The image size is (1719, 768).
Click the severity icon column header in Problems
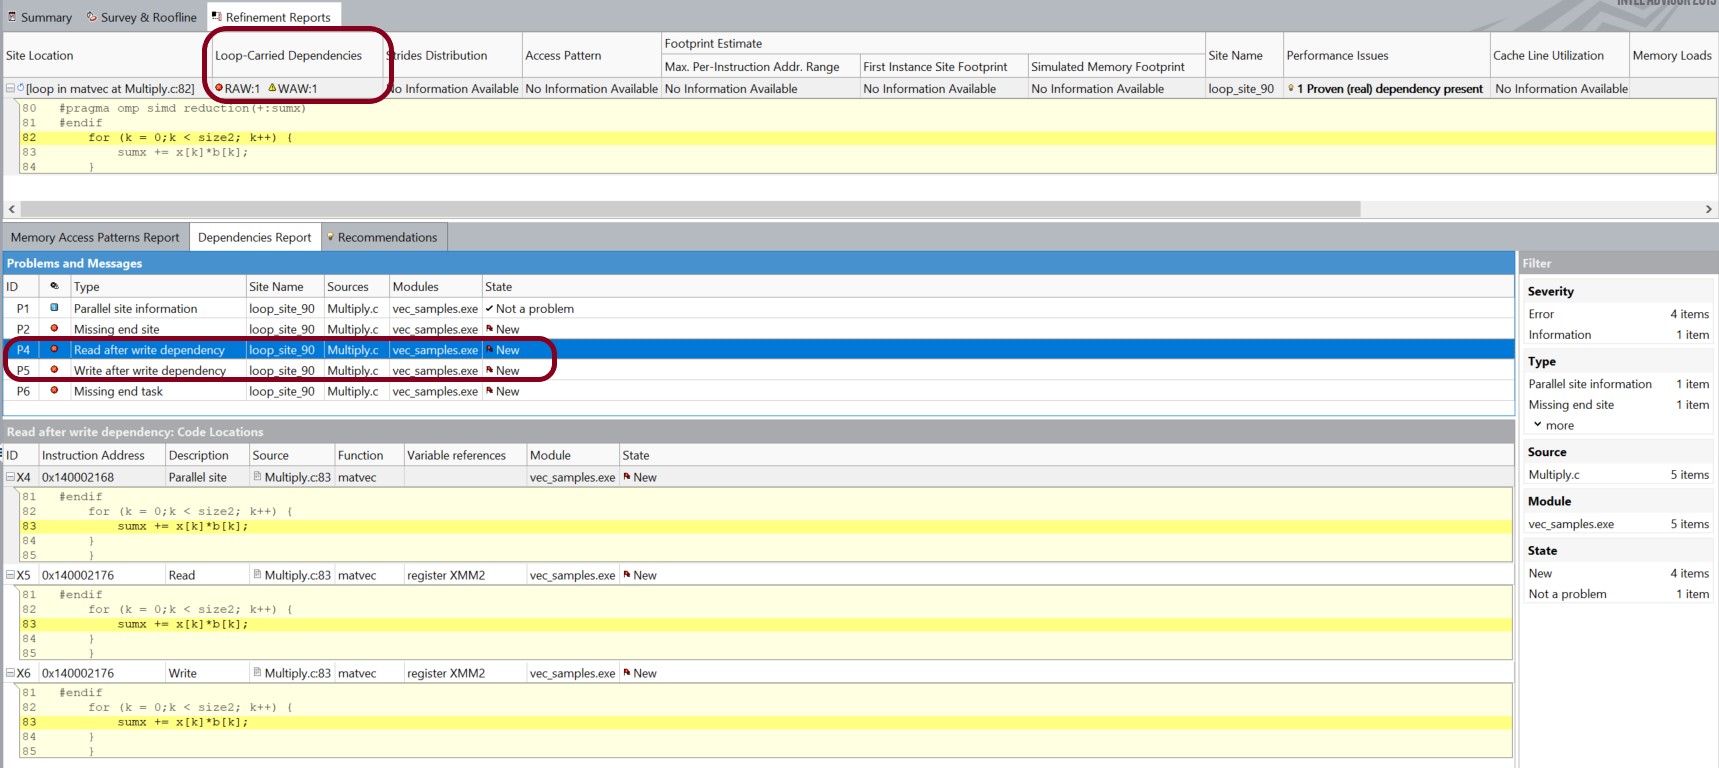click(x=54, y=286)
